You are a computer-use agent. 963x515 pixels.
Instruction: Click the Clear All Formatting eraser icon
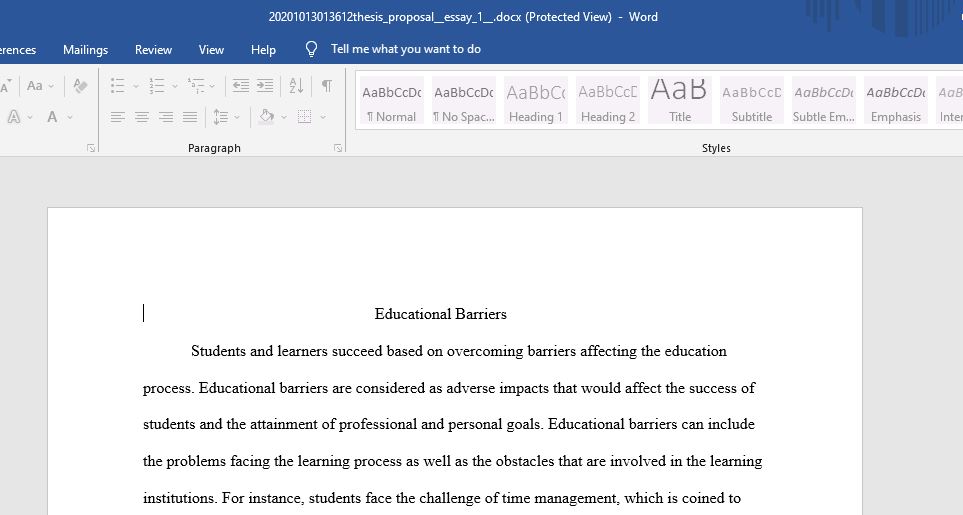[x=80, y=86]
